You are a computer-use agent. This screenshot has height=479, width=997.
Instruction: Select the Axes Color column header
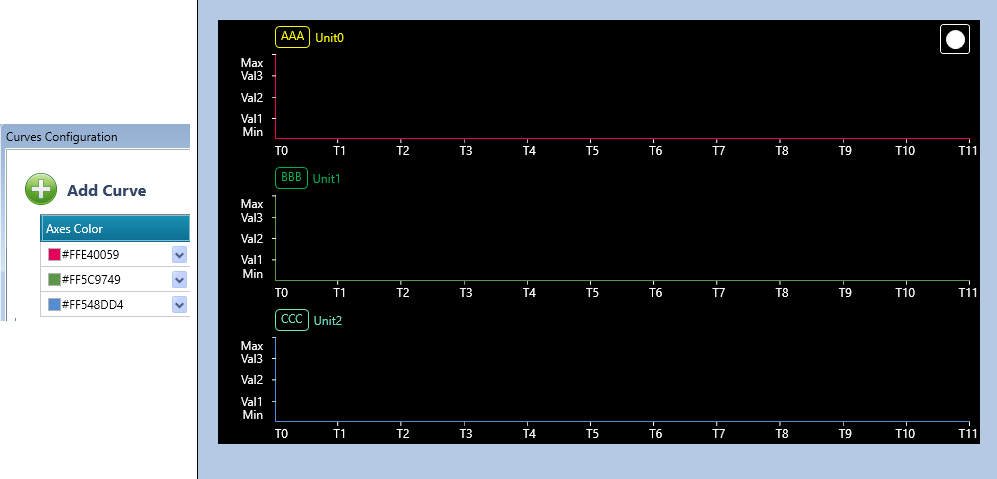pyautogui.click(x=74, y=229)
